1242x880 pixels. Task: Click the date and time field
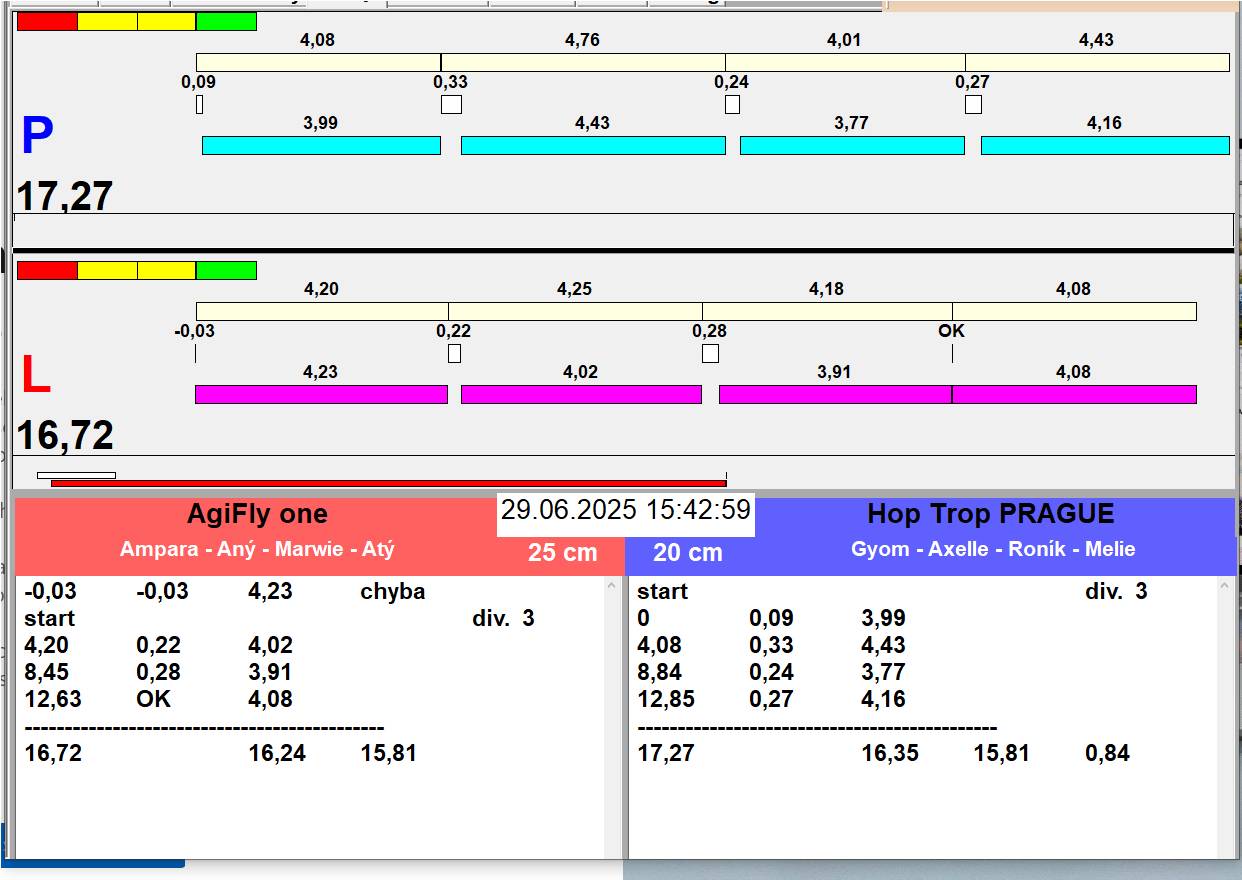point(625,510)
